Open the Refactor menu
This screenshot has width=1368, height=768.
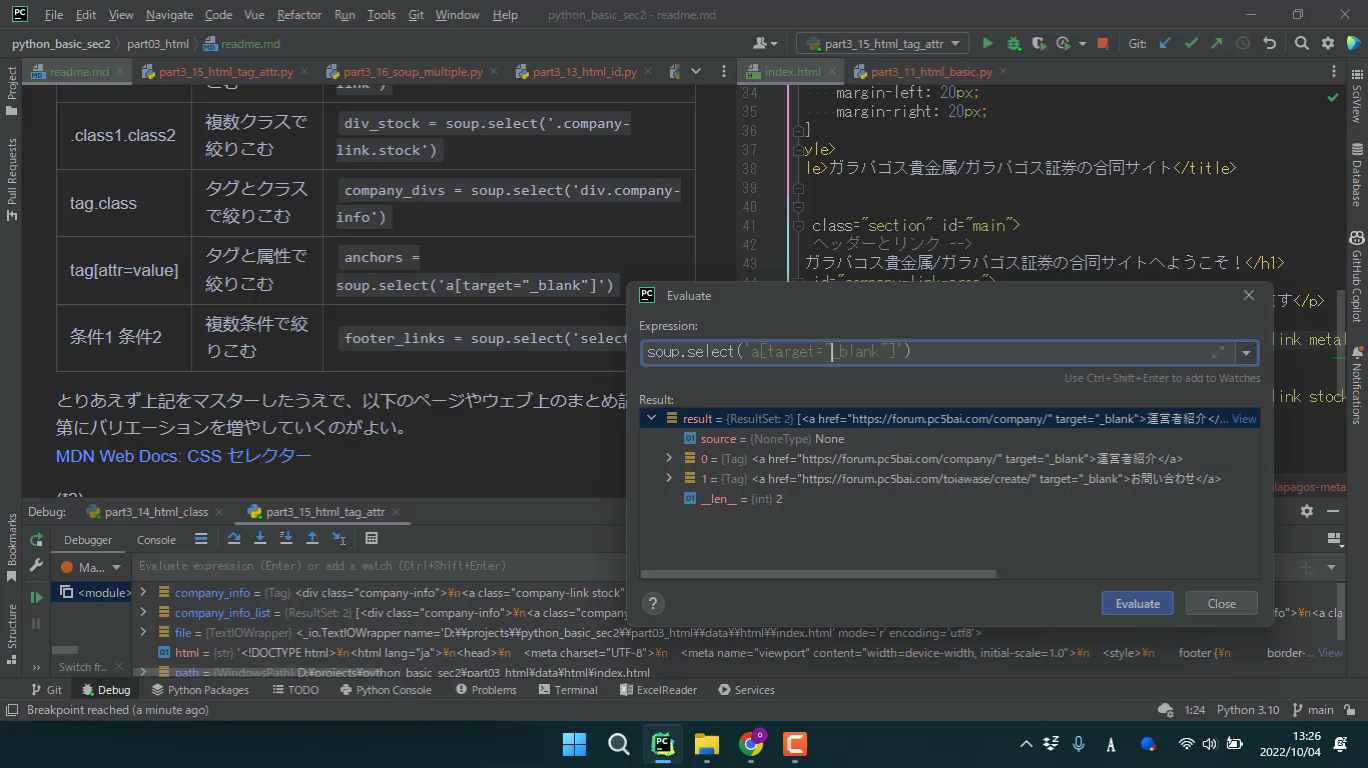299,15
